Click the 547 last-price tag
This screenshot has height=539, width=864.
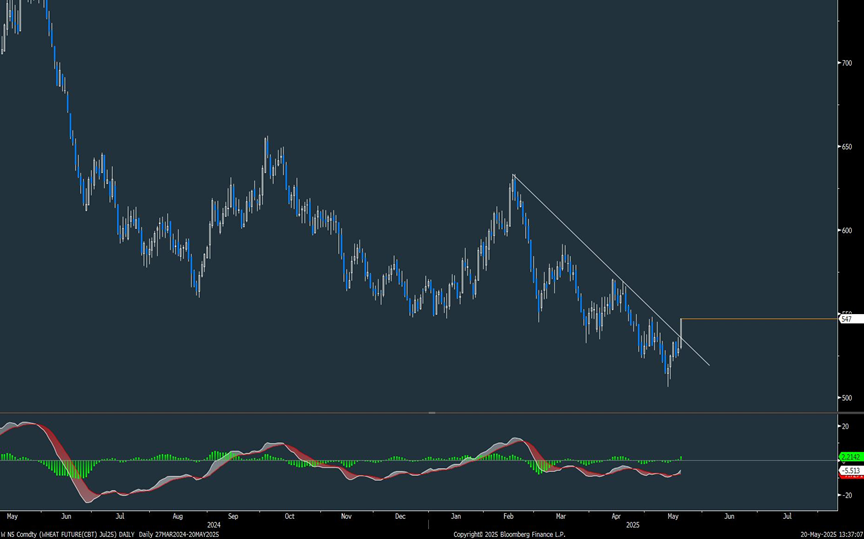click(x=851, y=319)
